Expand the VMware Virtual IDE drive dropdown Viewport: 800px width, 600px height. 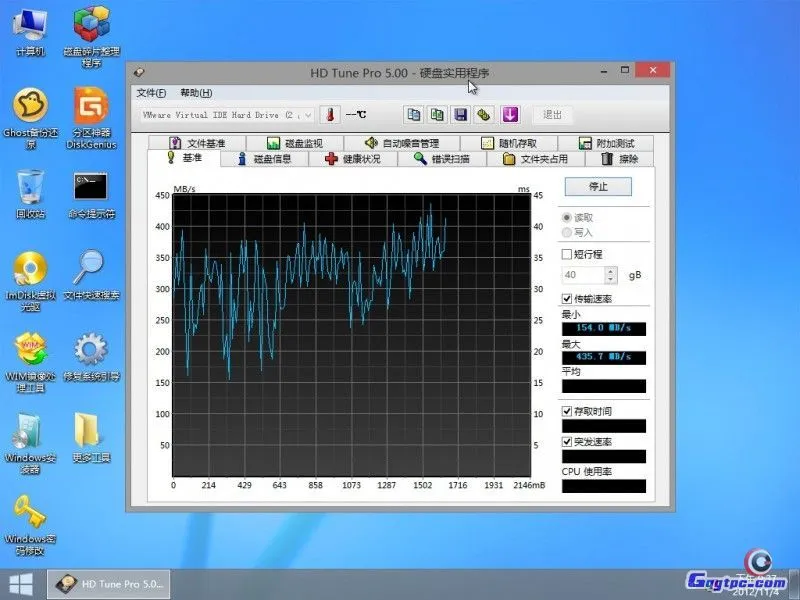(307, 115)
